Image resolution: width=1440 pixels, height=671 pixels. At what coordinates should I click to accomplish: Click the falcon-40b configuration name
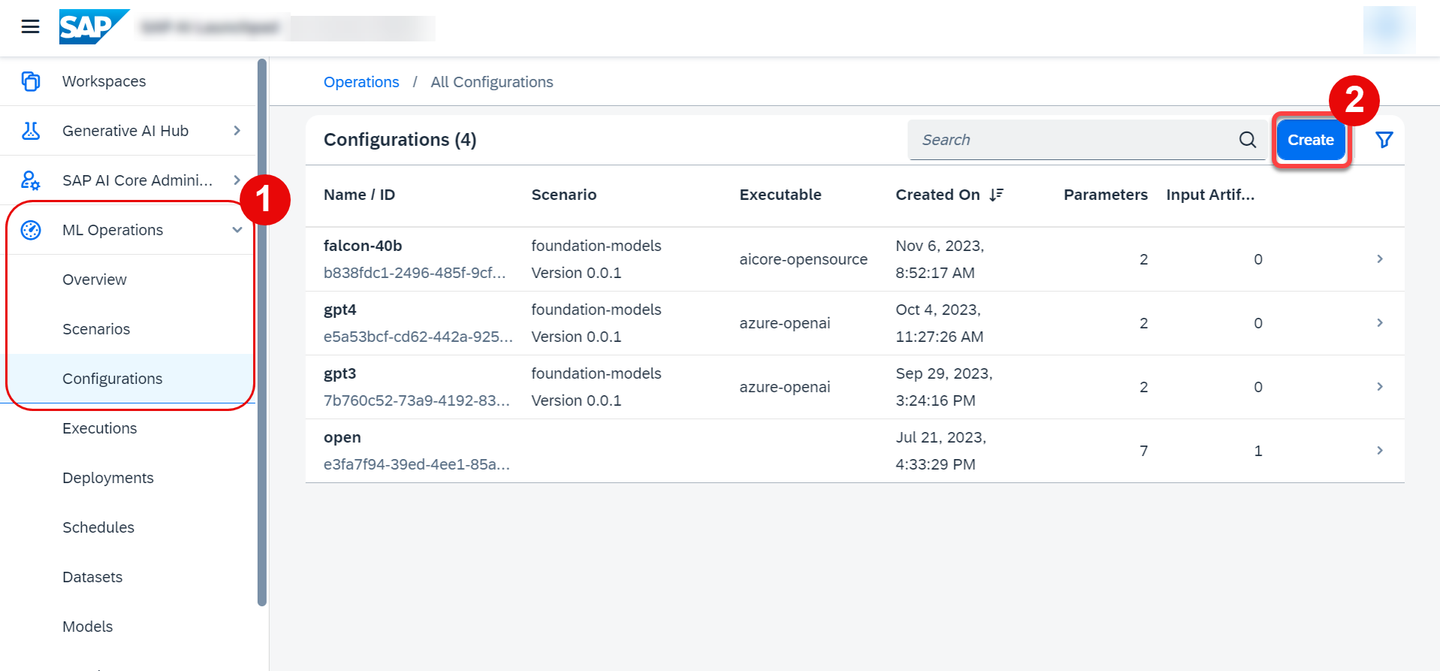(x=363, y=246)
